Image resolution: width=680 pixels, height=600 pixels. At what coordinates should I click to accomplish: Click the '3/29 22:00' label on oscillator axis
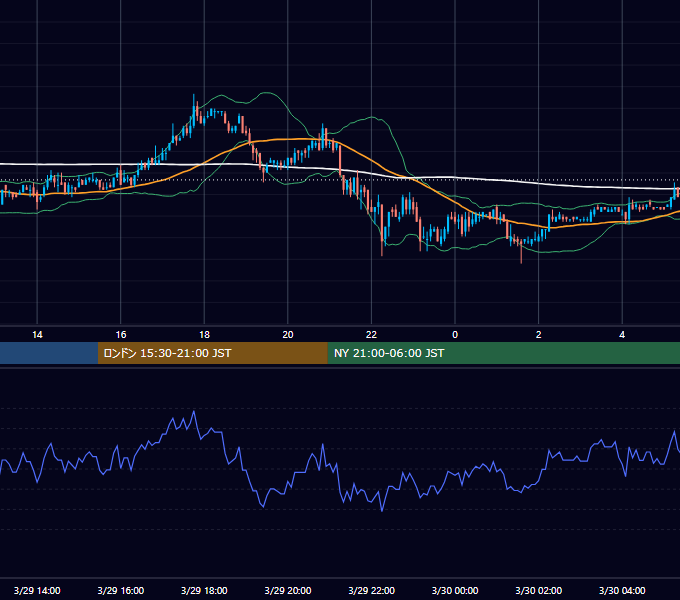coord(371,590)
